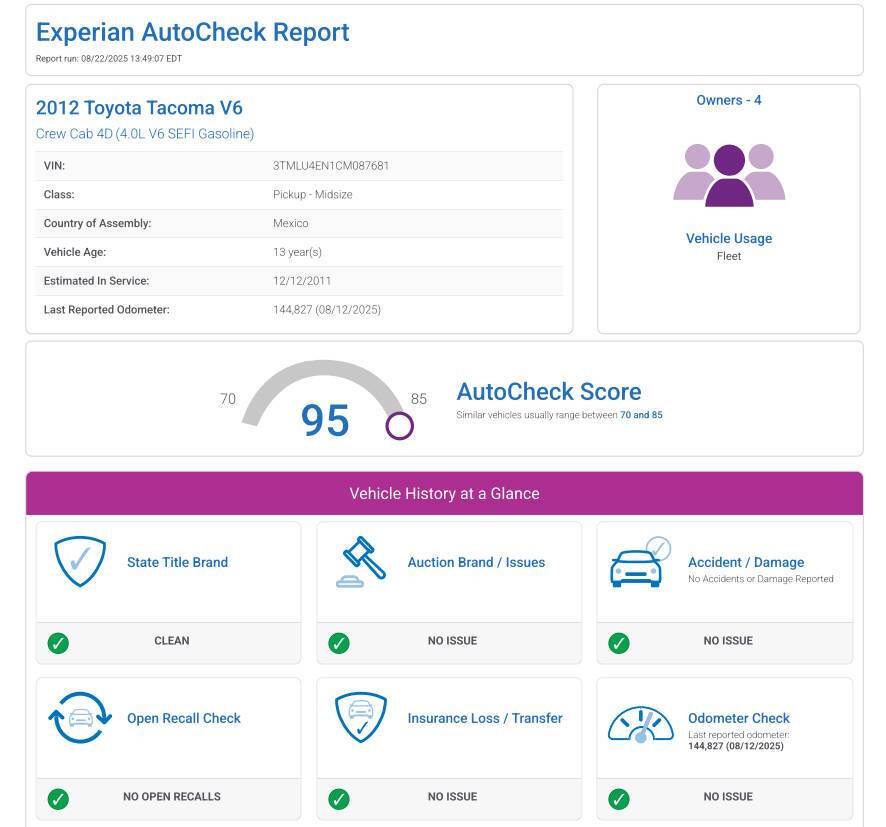Click the '13 year(s)' vehicle age value

297,252
